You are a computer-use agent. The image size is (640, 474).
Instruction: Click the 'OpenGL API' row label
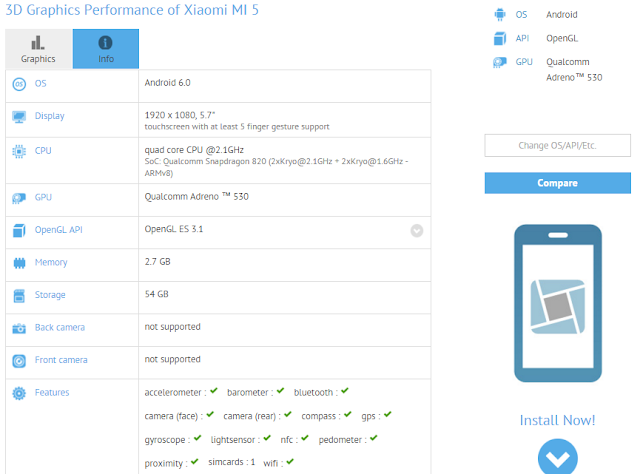pos(58,230)
